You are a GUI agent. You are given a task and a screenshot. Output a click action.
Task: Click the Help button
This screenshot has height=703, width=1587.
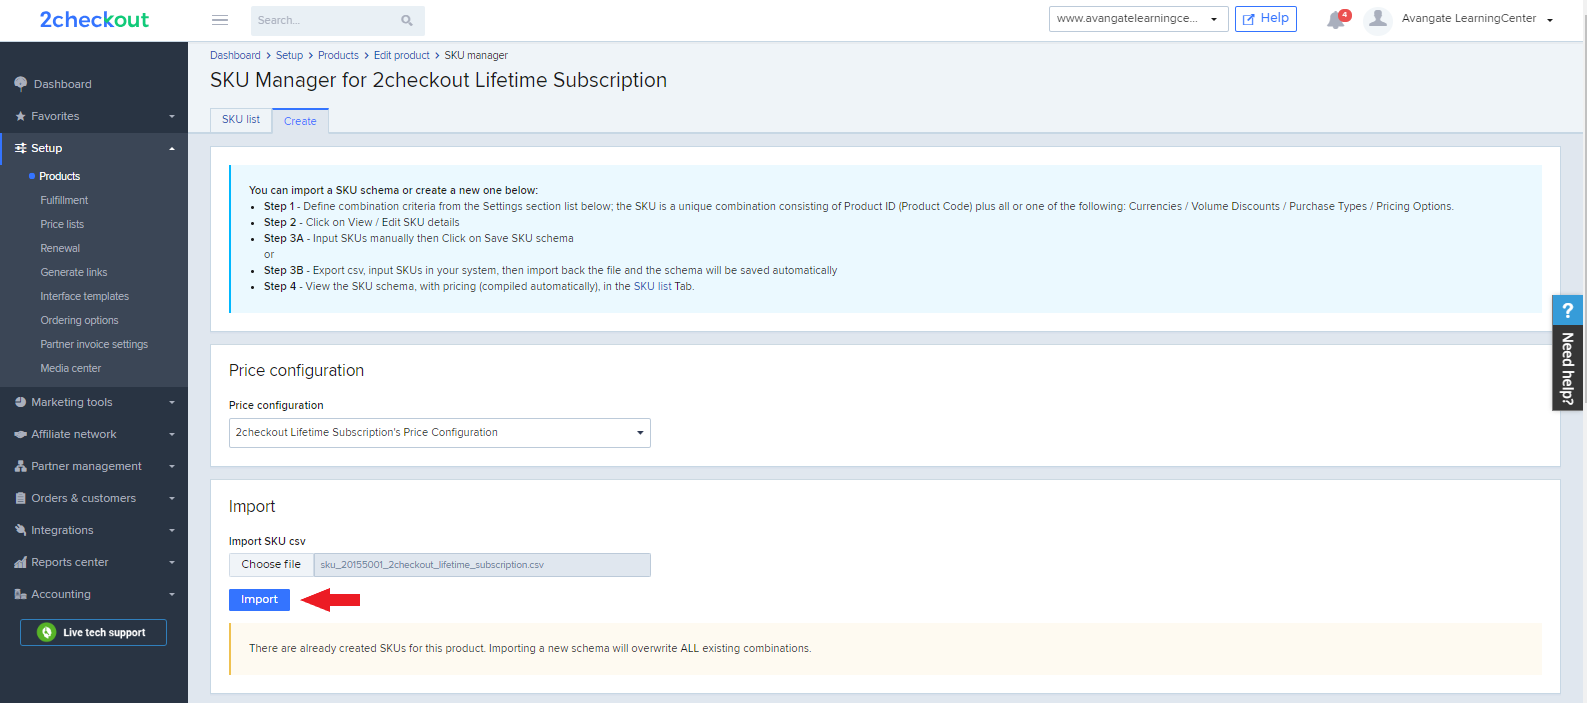(1266, 19)
